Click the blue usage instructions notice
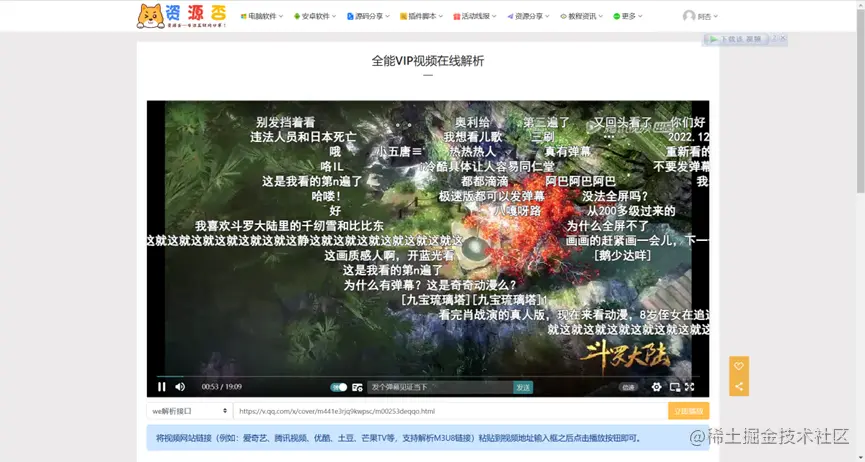865x462 pixels. coord(428,438)
